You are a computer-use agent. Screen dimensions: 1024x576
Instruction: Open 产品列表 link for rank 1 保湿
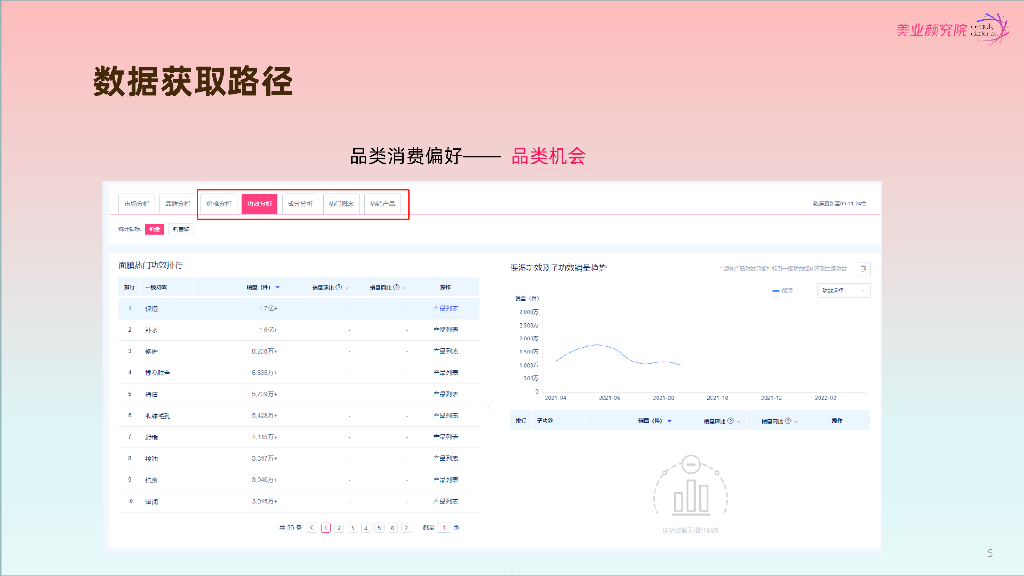[x=445, y=308]
